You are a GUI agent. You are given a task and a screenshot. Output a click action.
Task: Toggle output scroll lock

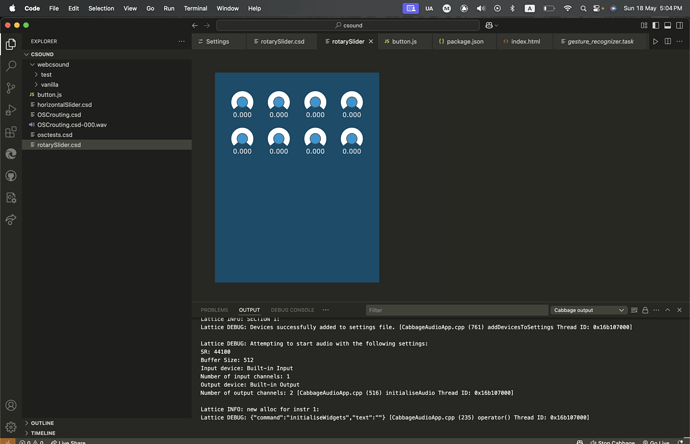(x=645, y=310)
